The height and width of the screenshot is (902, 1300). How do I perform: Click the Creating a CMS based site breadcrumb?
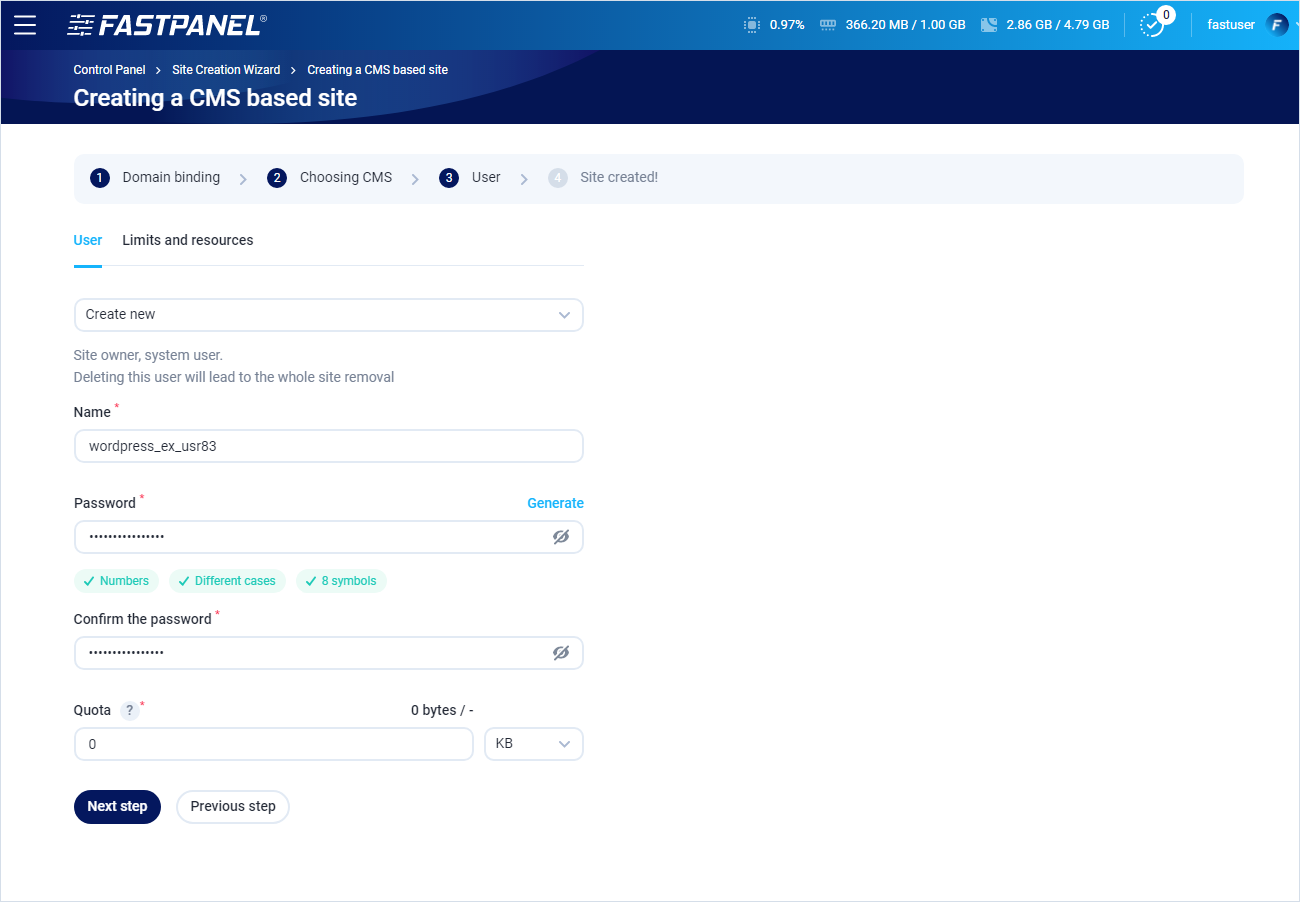pos(377,70)
